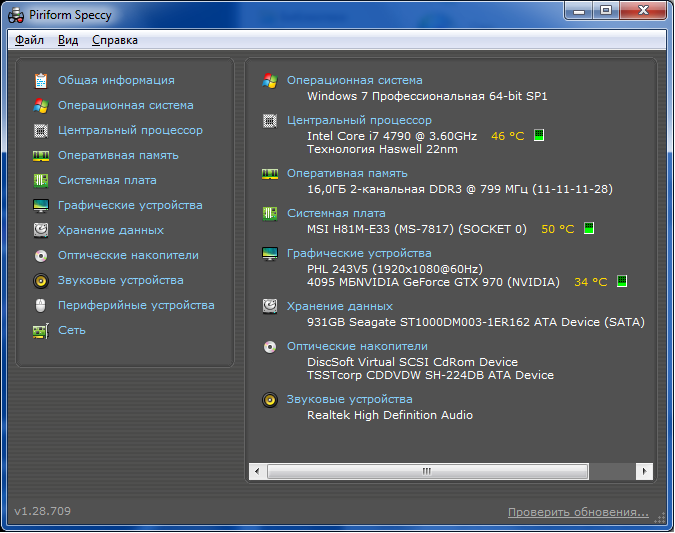Screen dimensions: 675x533
Task: Click the green GPU temperature indicator next to 34 °C
Action: pyautogui.click(x=622, y=281)
